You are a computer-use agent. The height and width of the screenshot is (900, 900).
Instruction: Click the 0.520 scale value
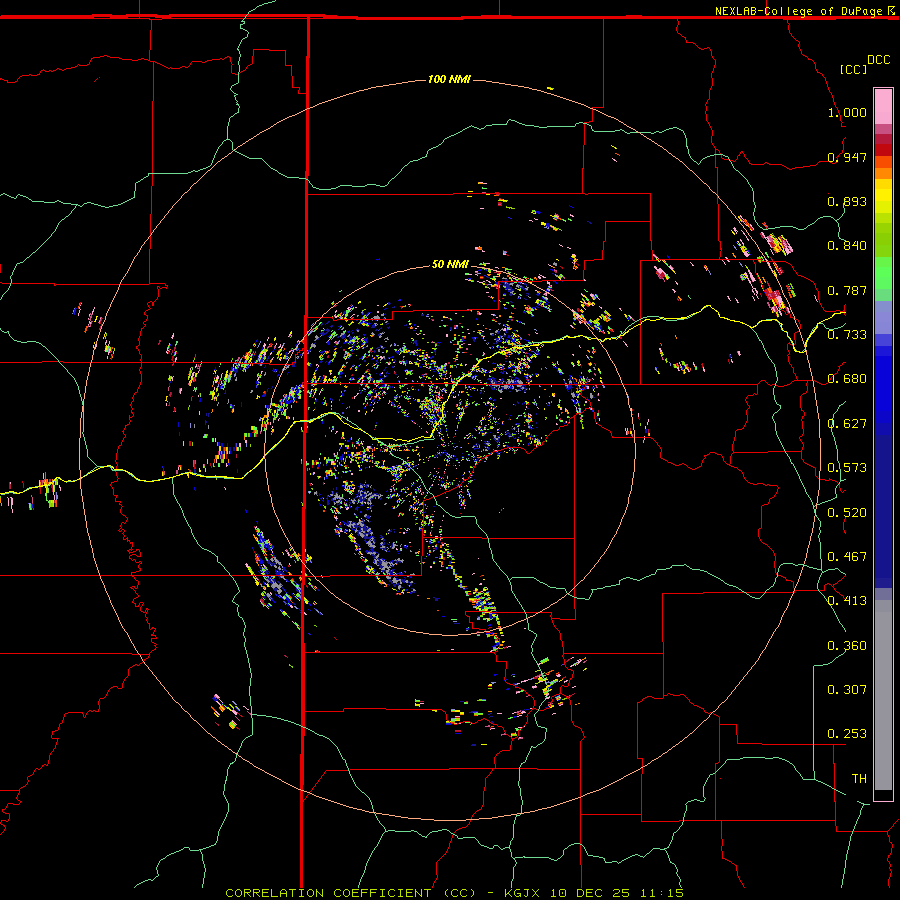pyautogui.click(x=847, y=513)
